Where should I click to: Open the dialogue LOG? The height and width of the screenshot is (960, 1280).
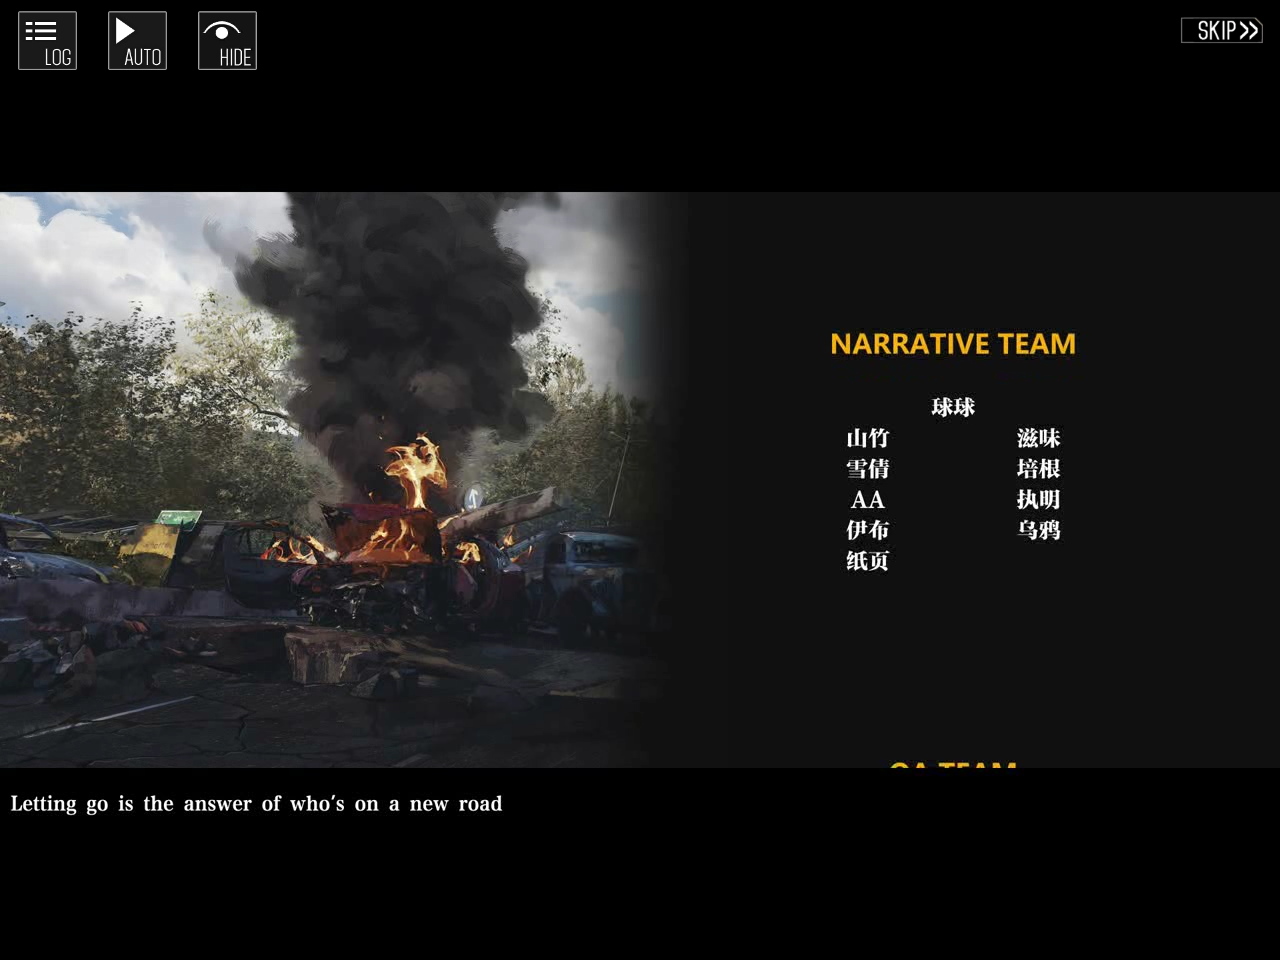click(47, 41)
